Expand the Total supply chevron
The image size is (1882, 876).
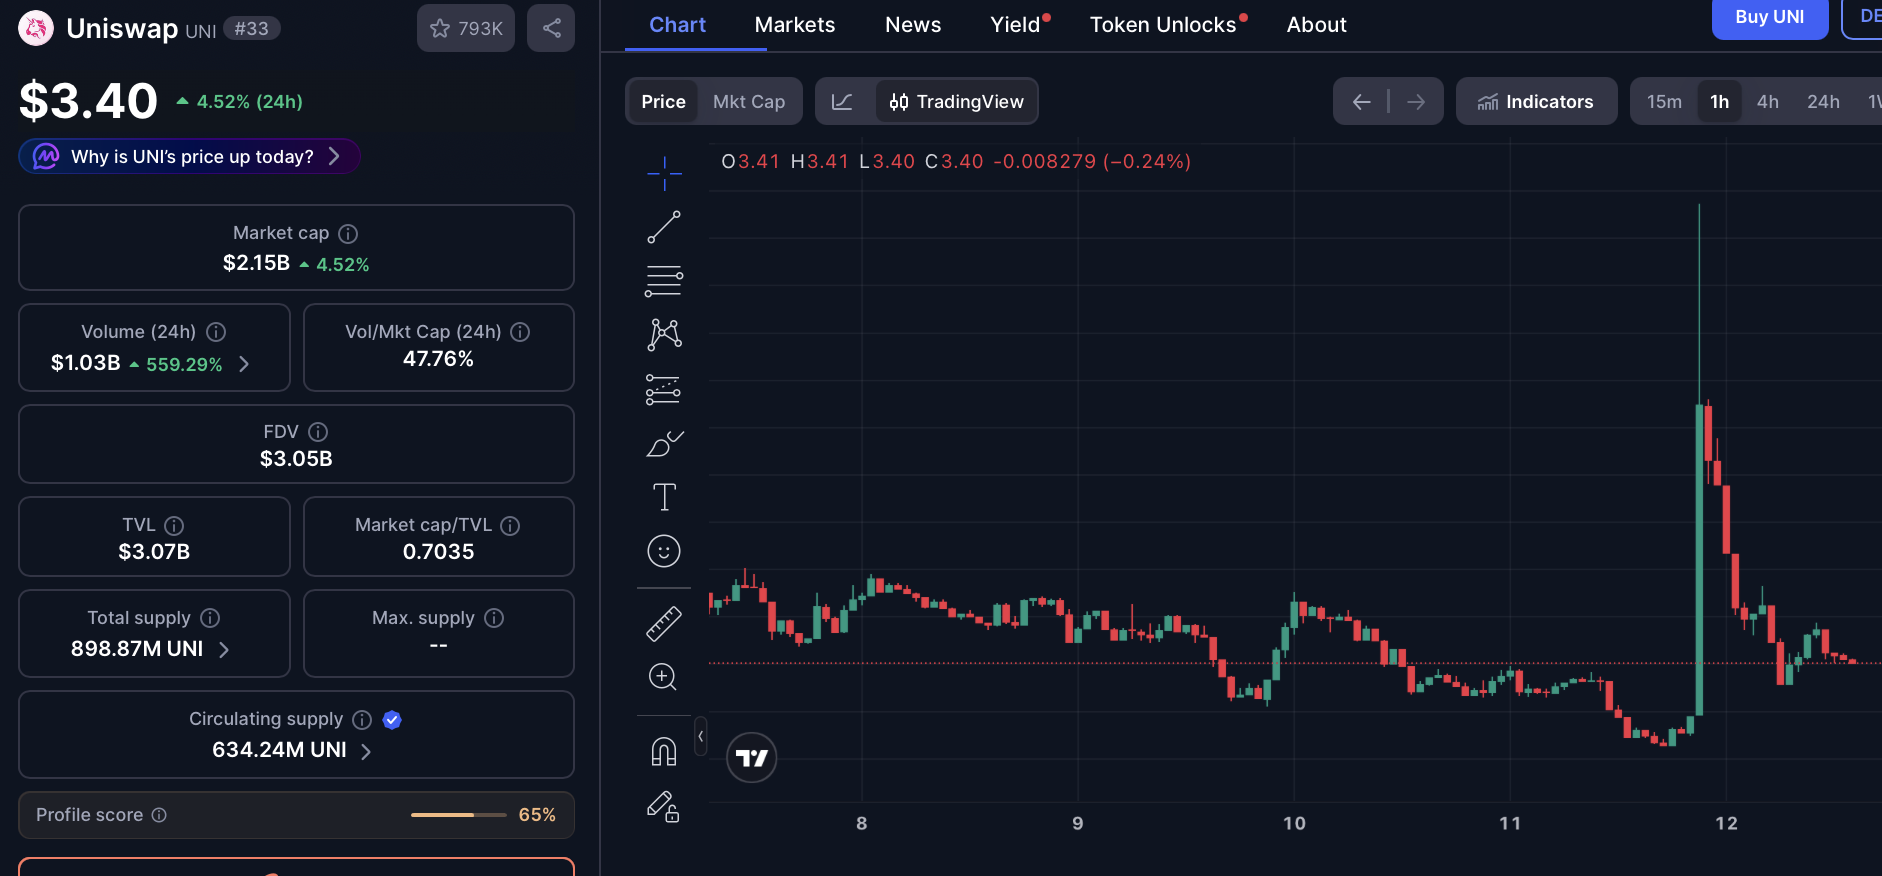(224, 650)
